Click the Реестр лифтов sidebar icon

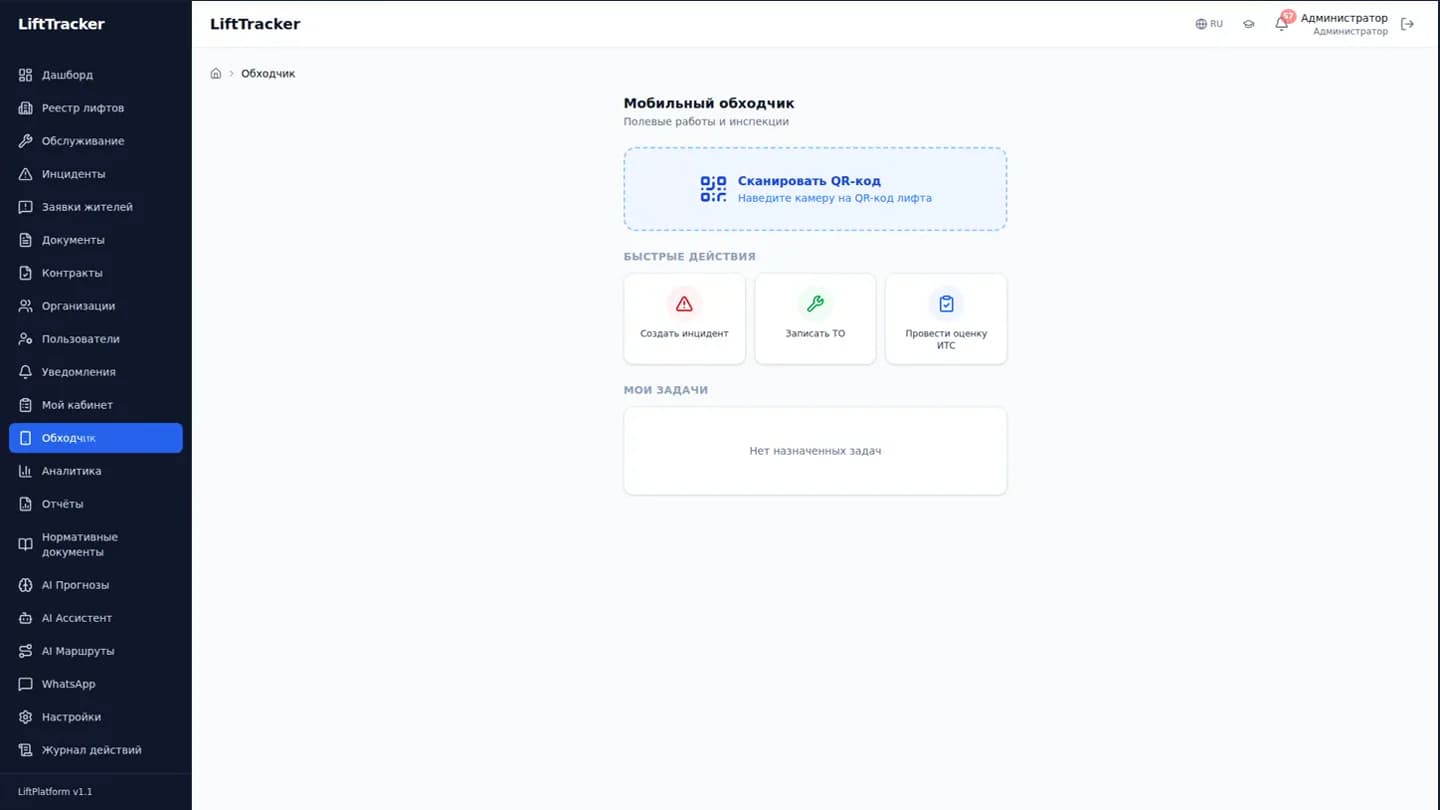coord(26,108)
